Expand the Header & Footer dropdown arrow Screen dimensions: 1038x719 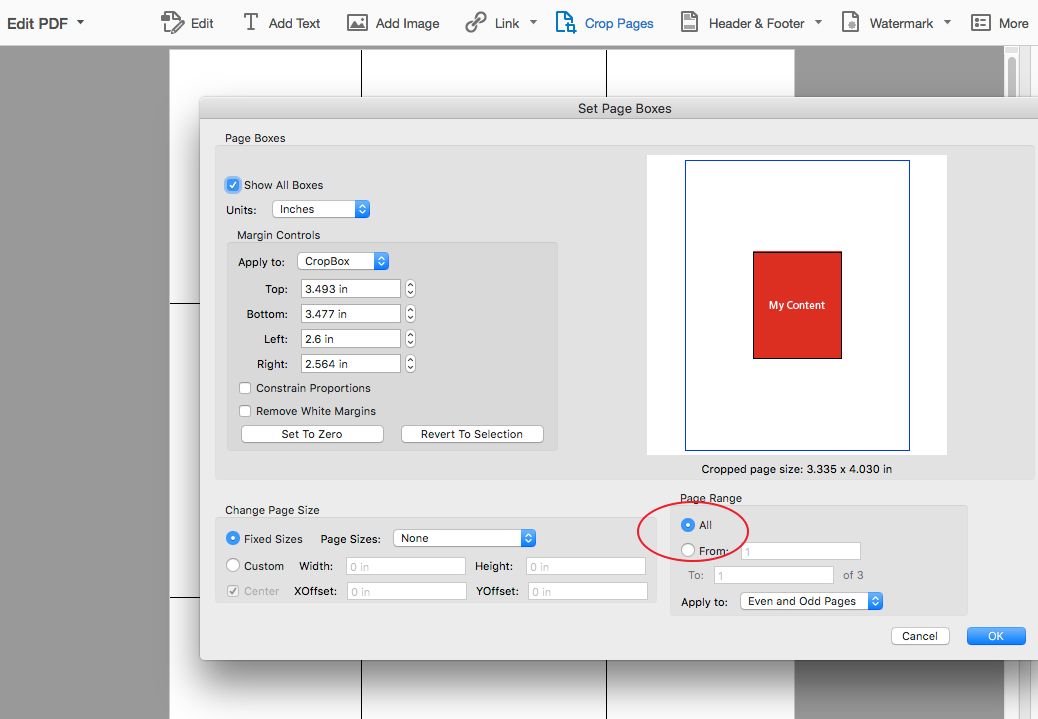[x=818, y=23]
